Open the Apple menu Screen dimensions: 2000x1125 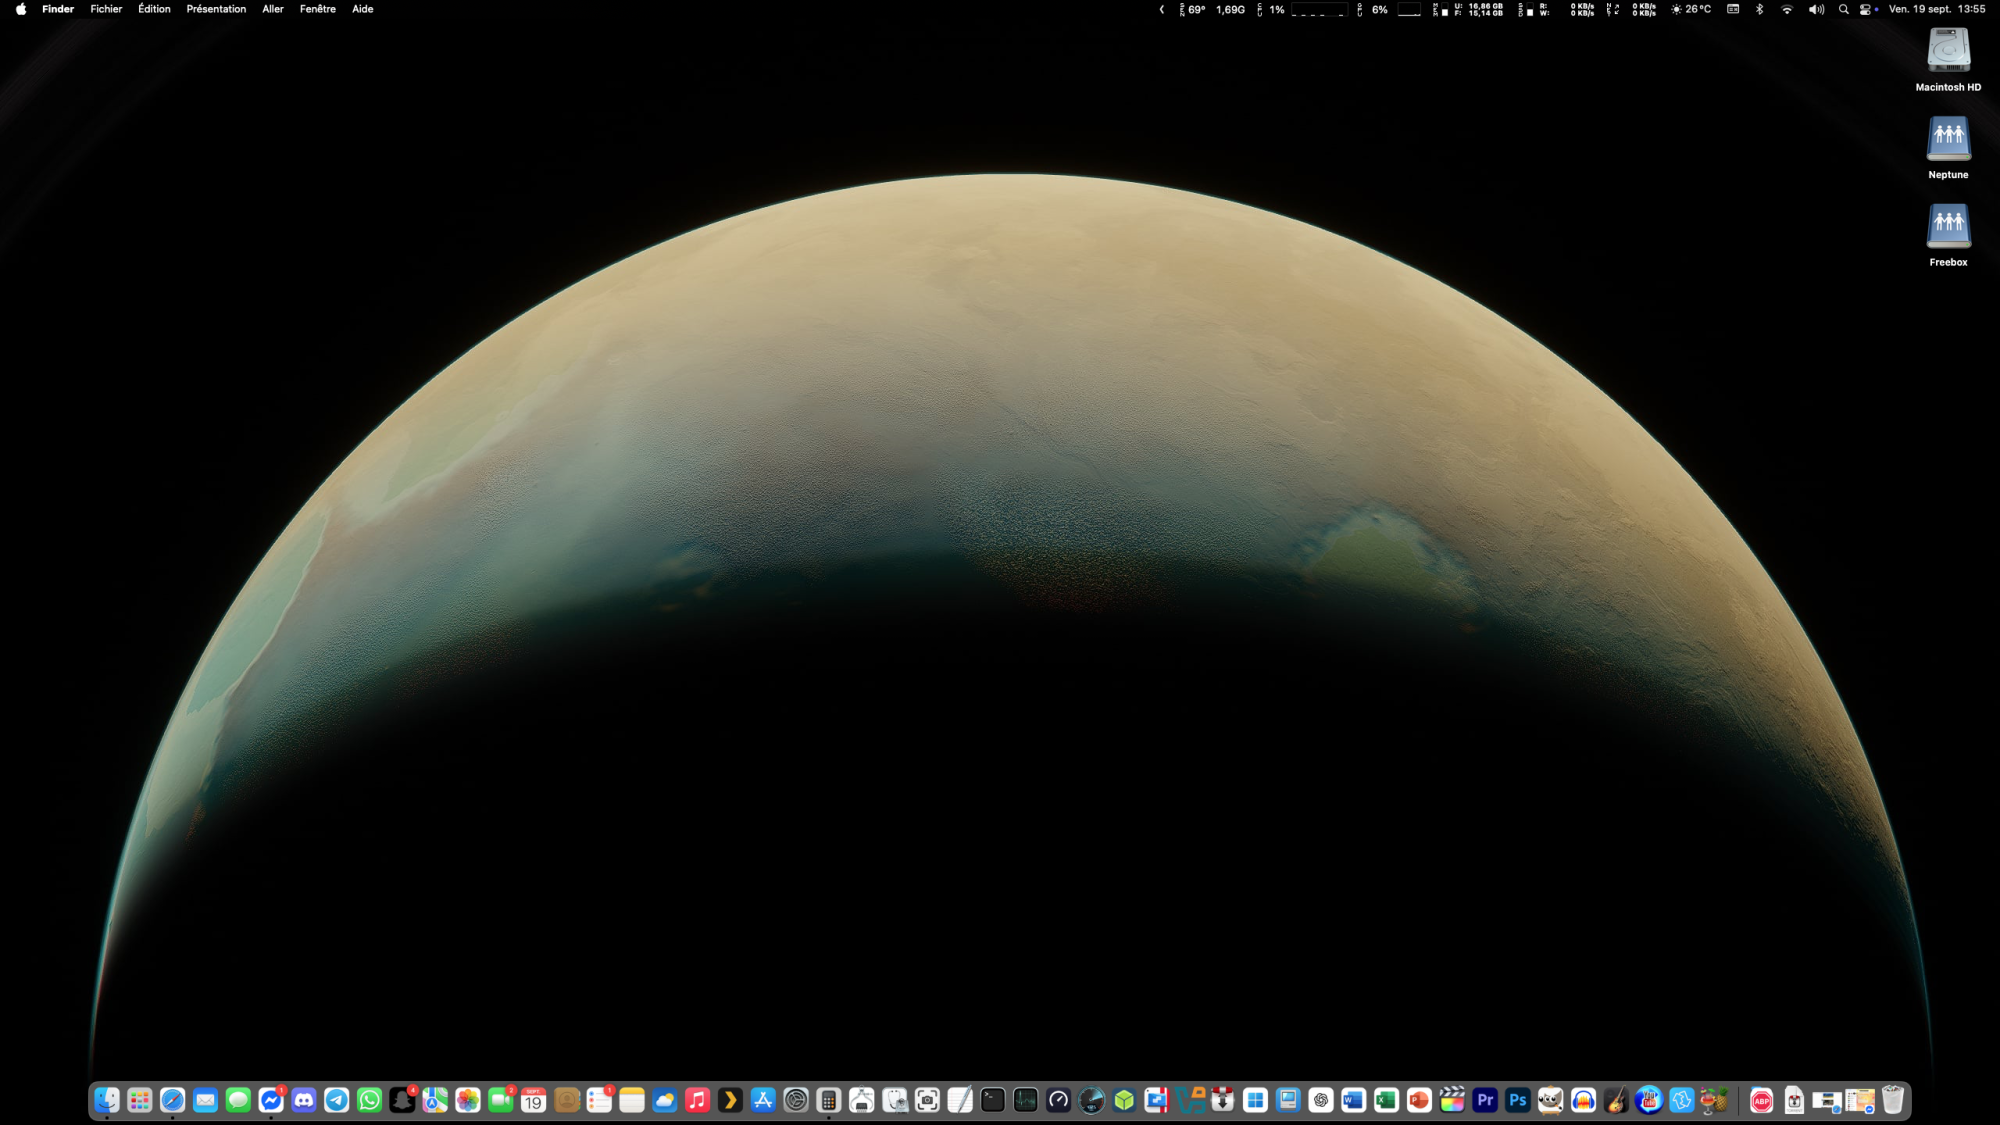pos(21,9)
